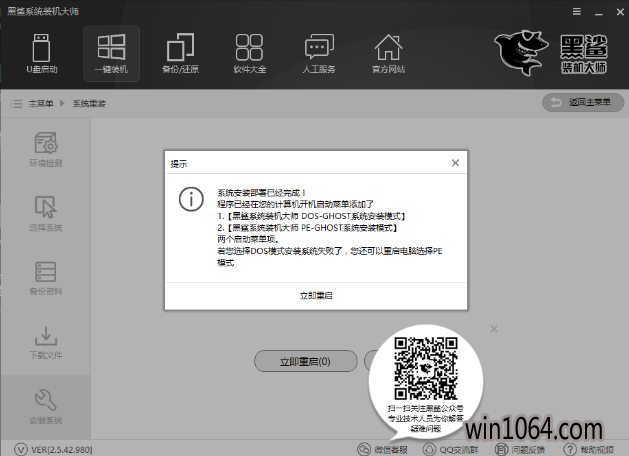
Task: Click the info icon in dialog
Action: (191, 199)
